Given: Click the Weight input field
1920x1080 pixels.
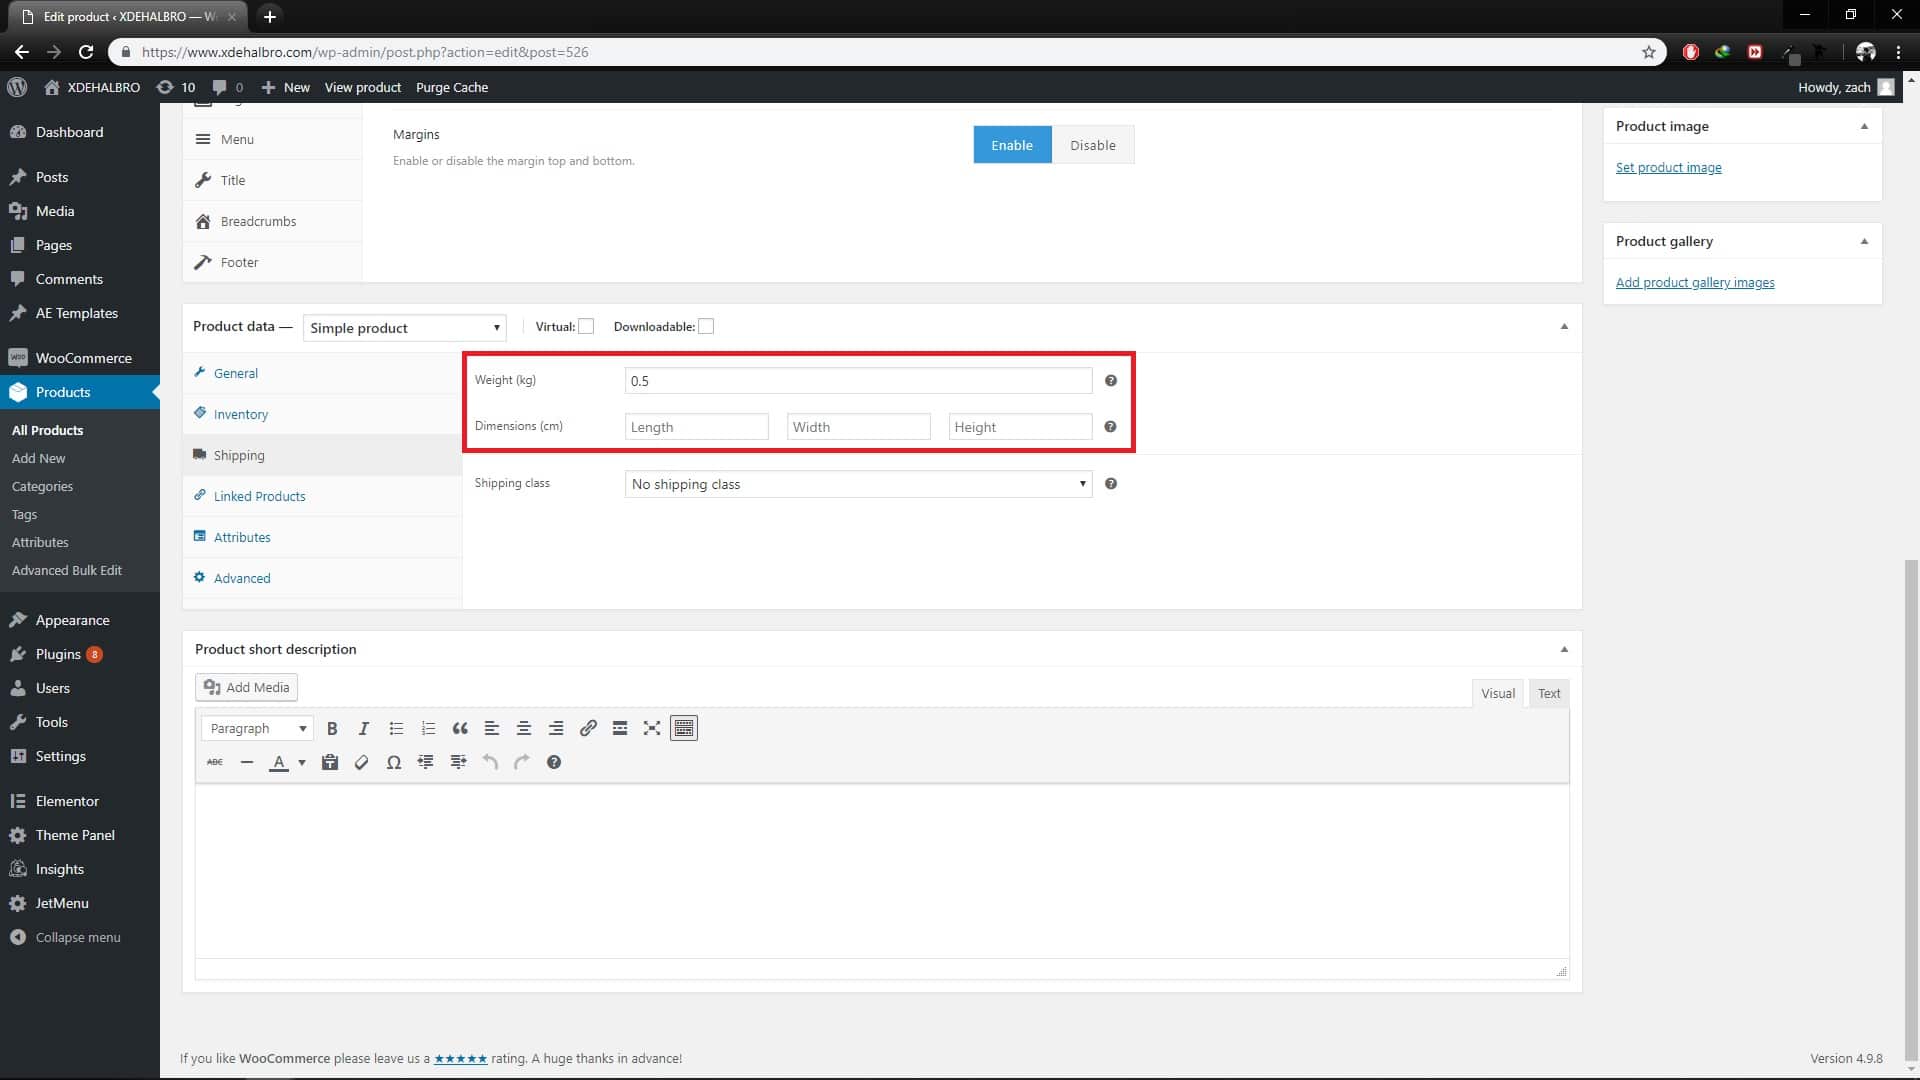Looking at the screenshot, I should pos(858,380).
